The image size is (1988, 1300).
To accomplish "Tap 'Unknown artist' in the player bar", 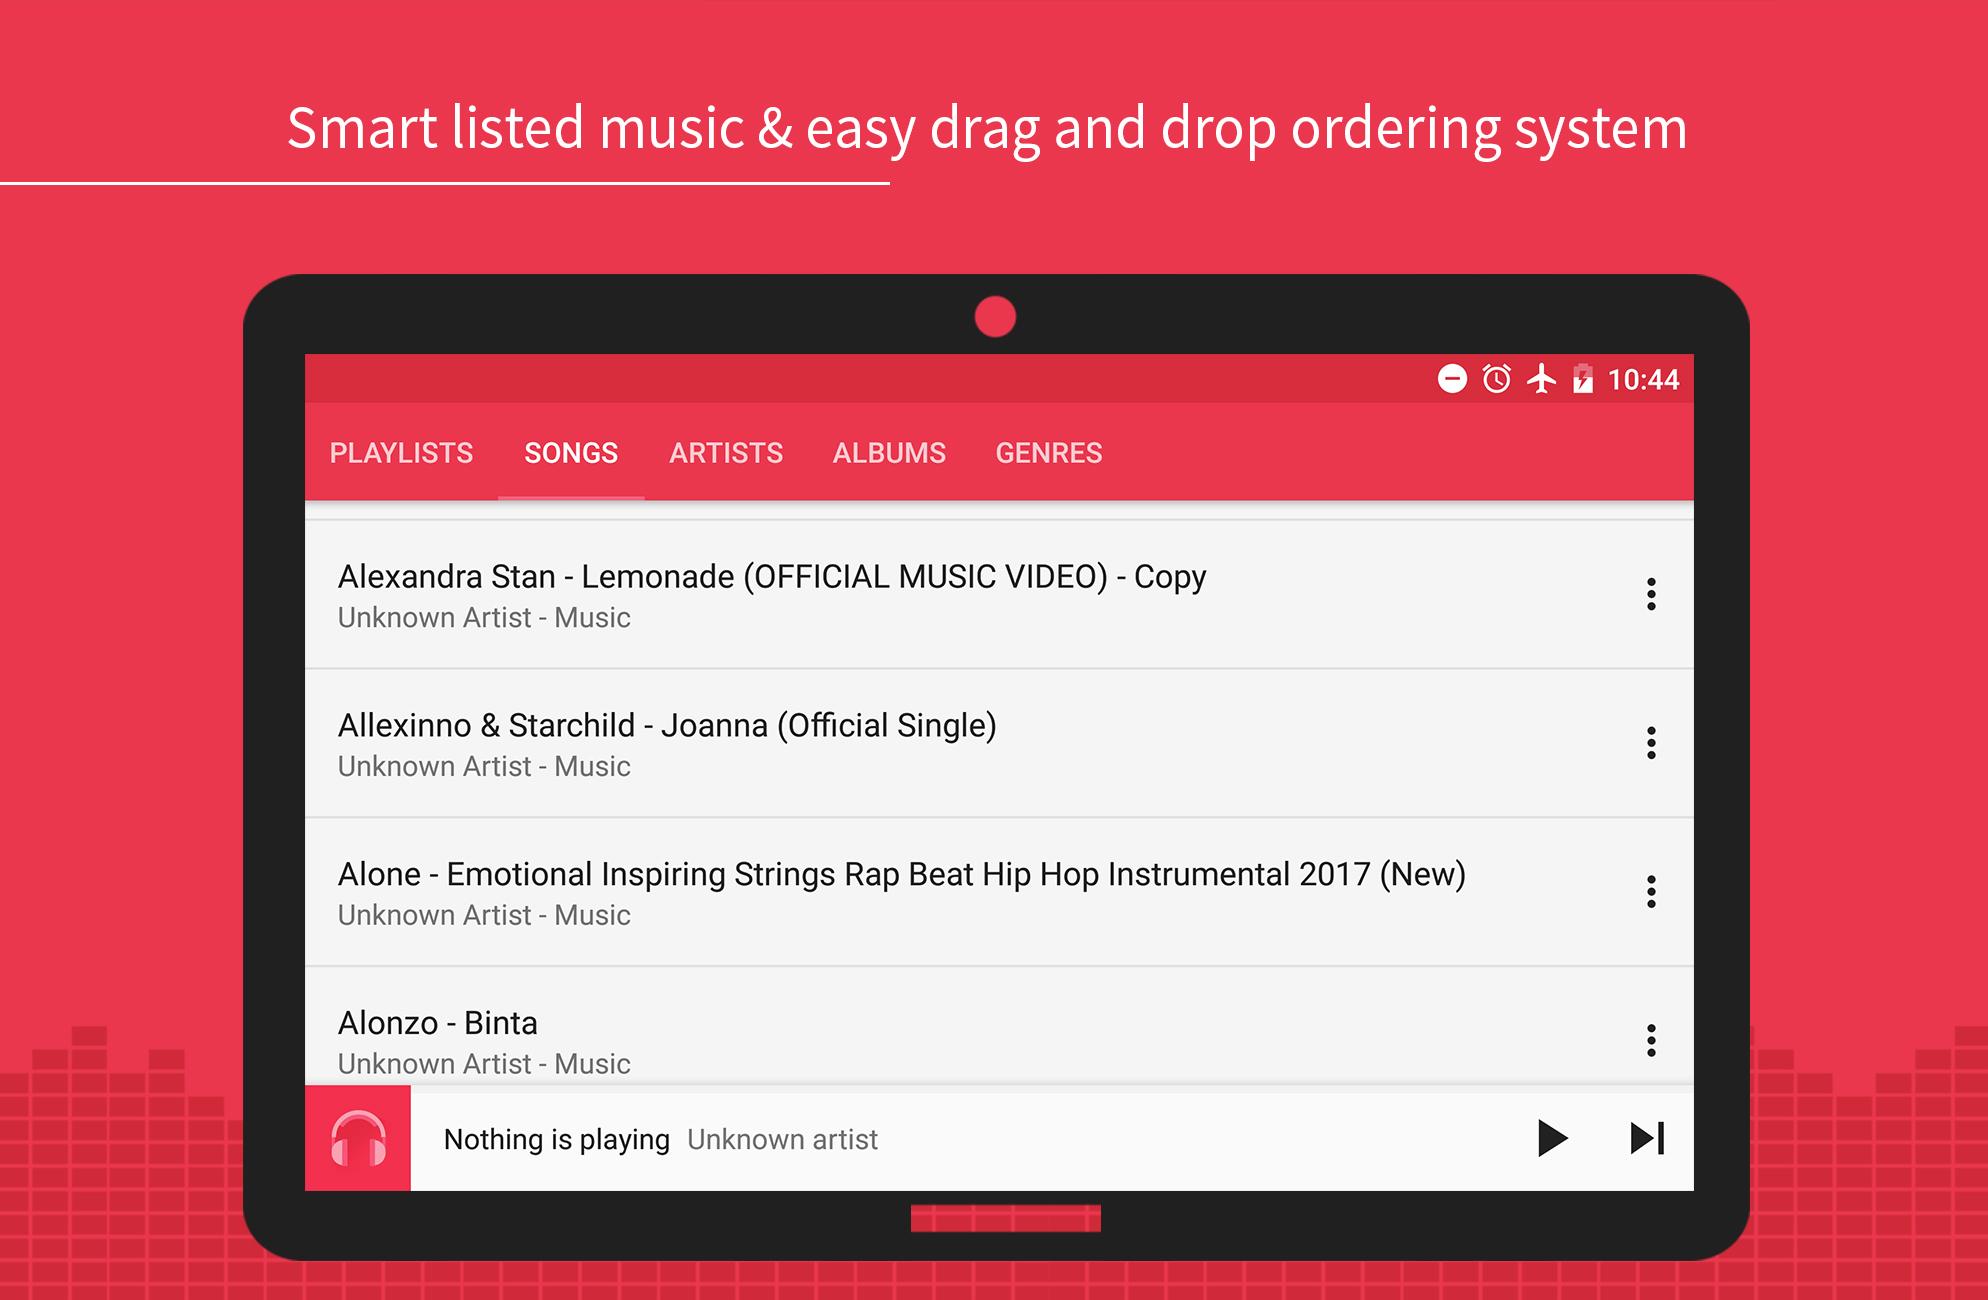I will click(782, 1139).
